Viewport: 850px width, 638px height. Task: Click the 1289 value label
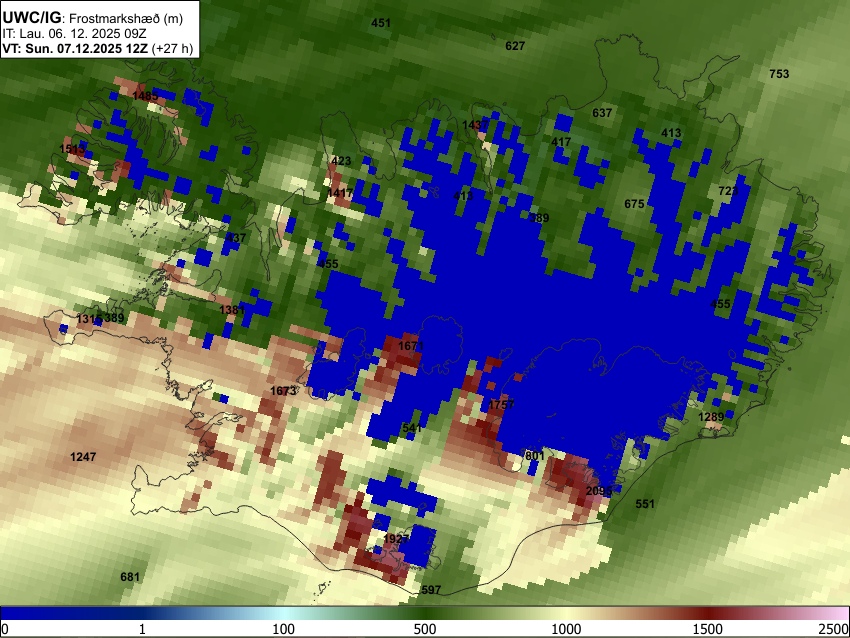711,417
